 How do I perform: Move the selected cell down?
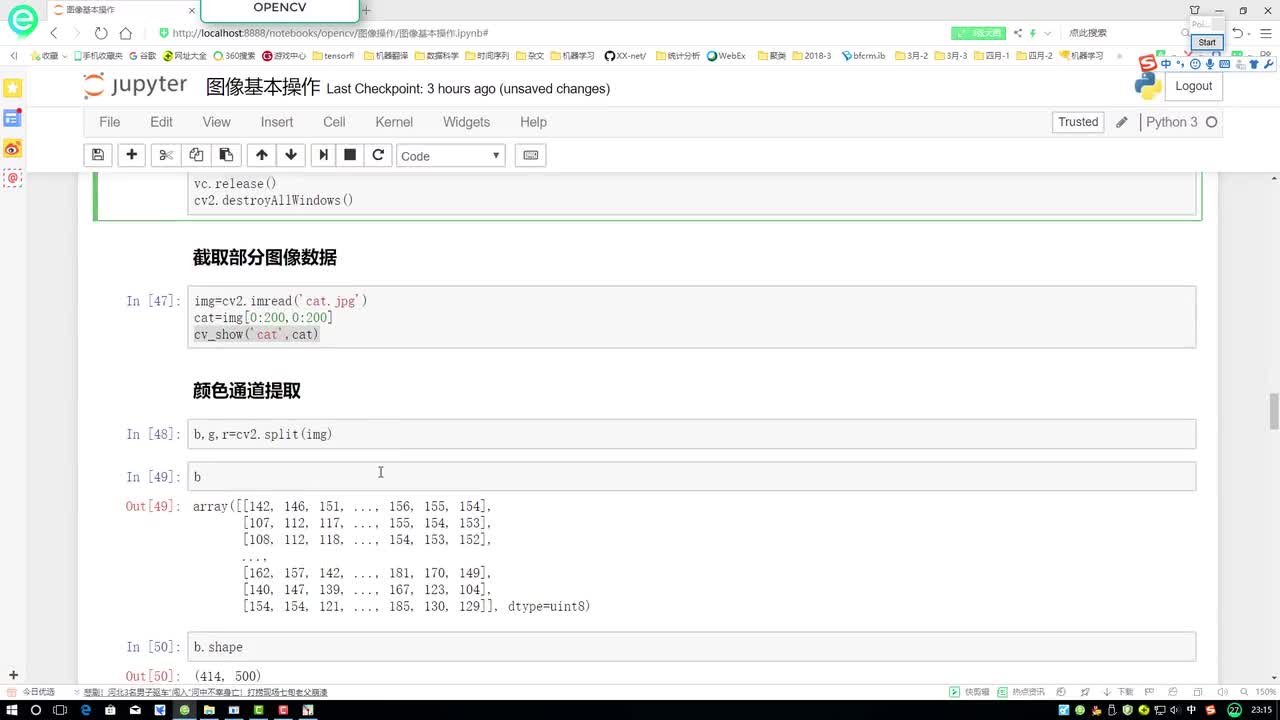tap(291, 155)
